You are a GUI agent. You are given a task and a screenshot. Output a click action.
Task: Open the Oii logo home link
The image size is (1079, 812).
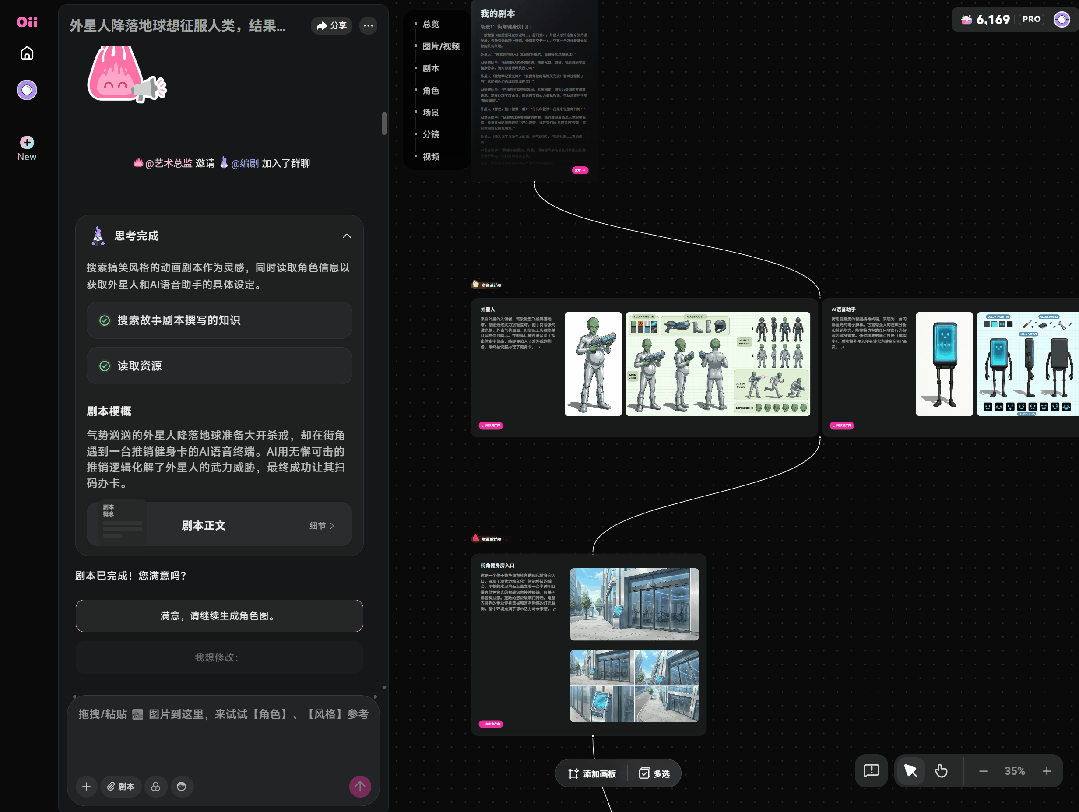(x=27, y=22)
